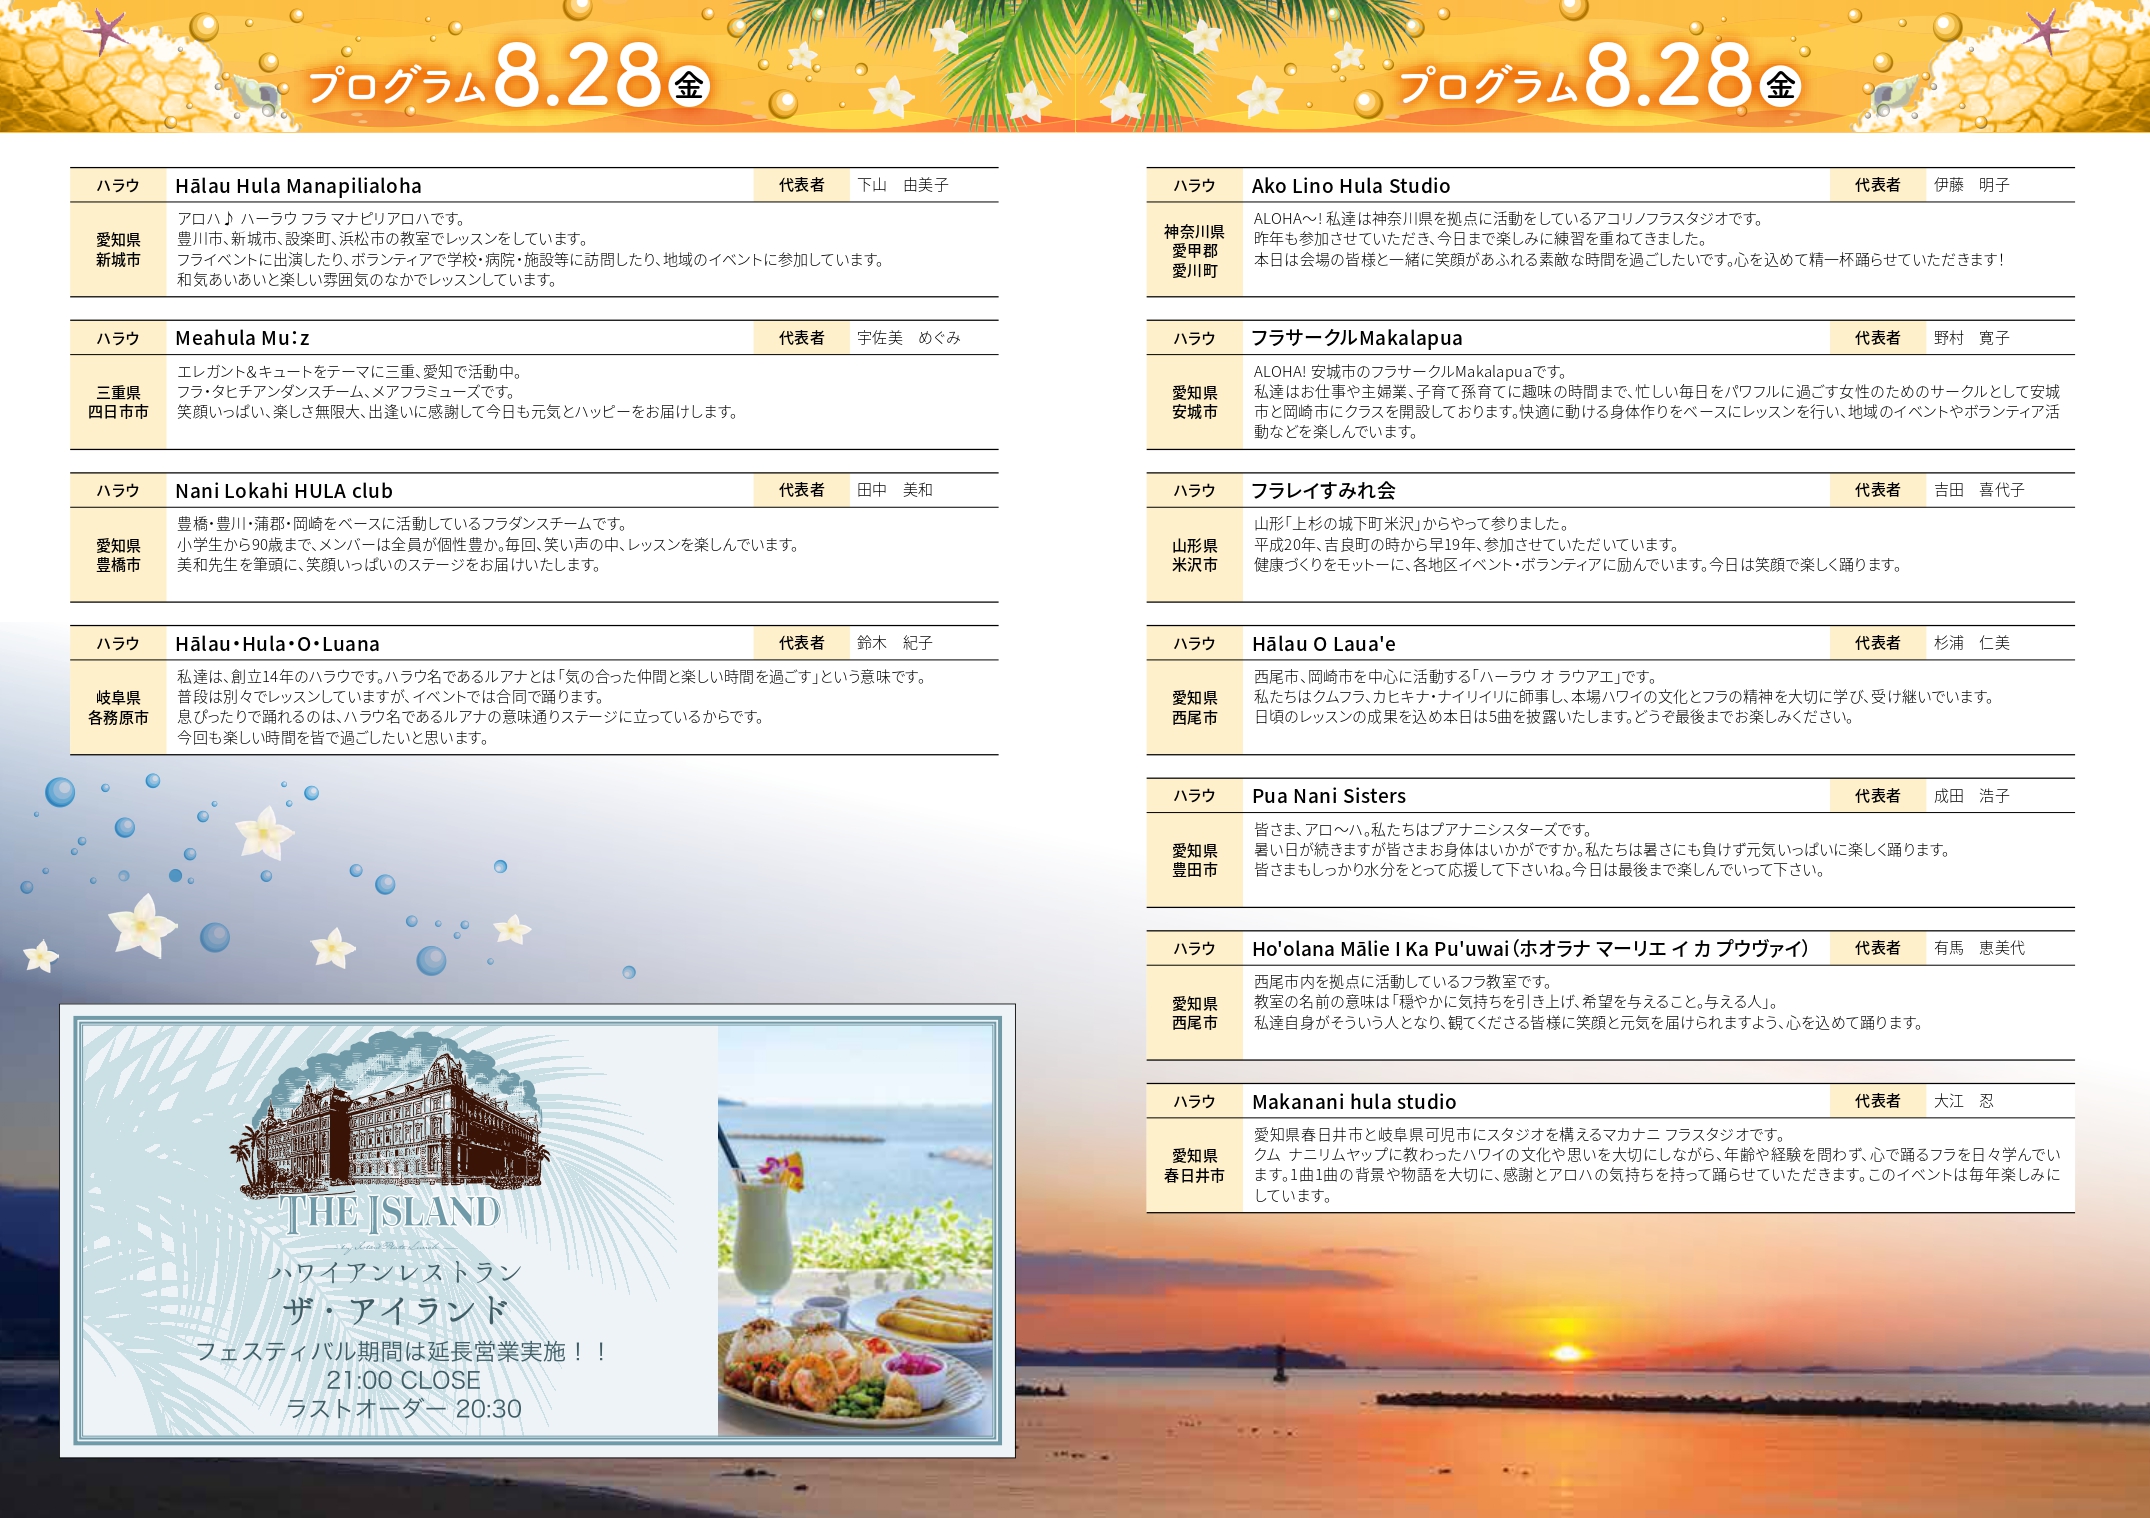Click the フラレイすみれ会 group name
Image resolution: width=2150 pixels, height=1518 pixels.
coord(1323,491)
